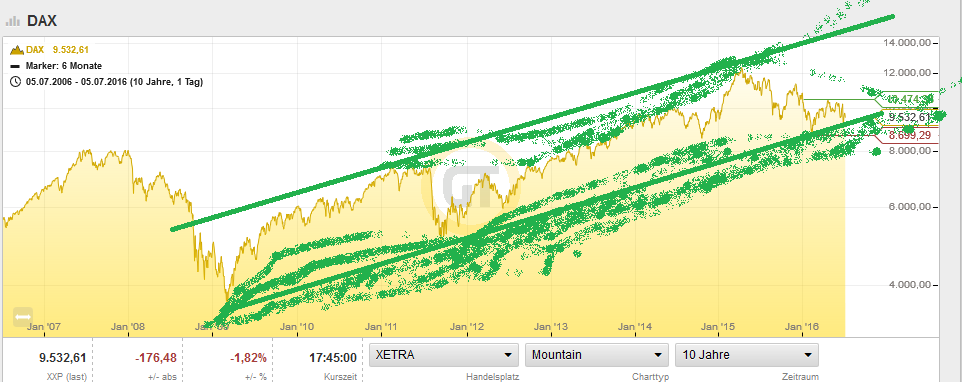This screenshot has height=382, width=962.
Task: Click the last price 9.532,61 in bottom bar
Action: coord(63,357)
